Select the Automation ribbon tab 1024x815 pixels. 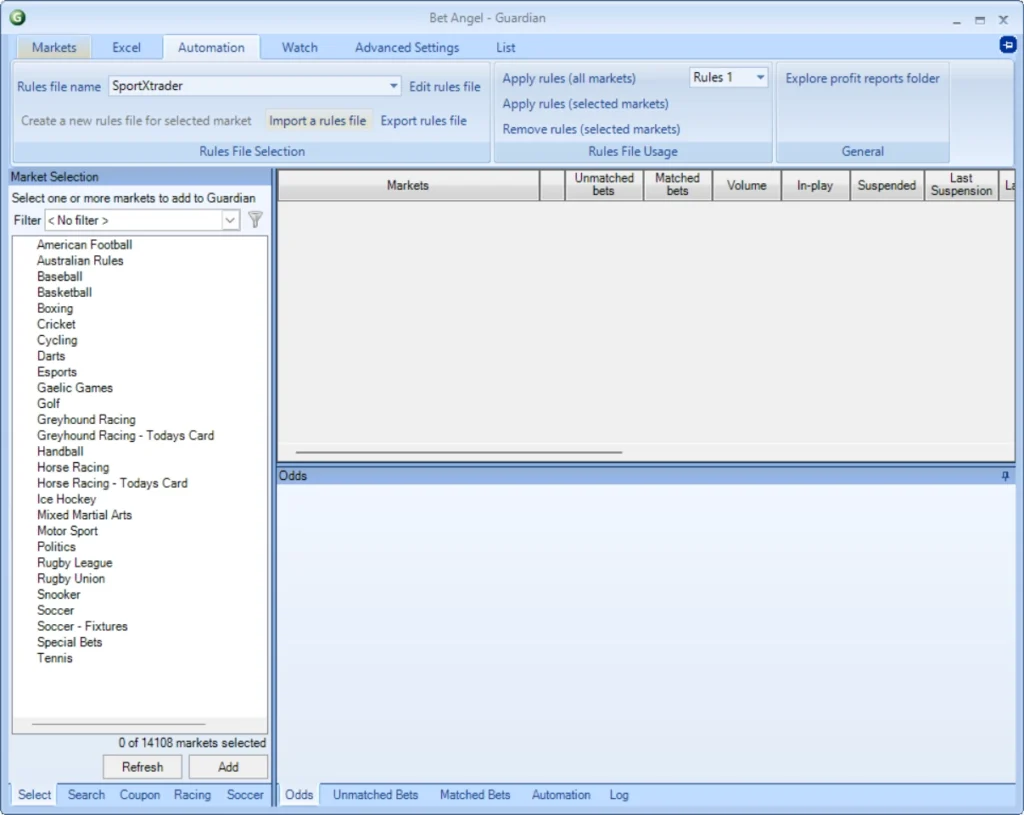pyautogui.click(x=212, y=48)
